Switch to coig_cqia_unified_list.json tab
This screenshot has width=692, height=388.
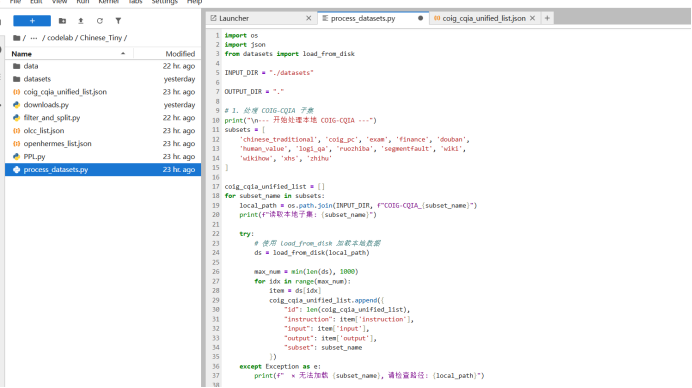(x=484, y=19)
